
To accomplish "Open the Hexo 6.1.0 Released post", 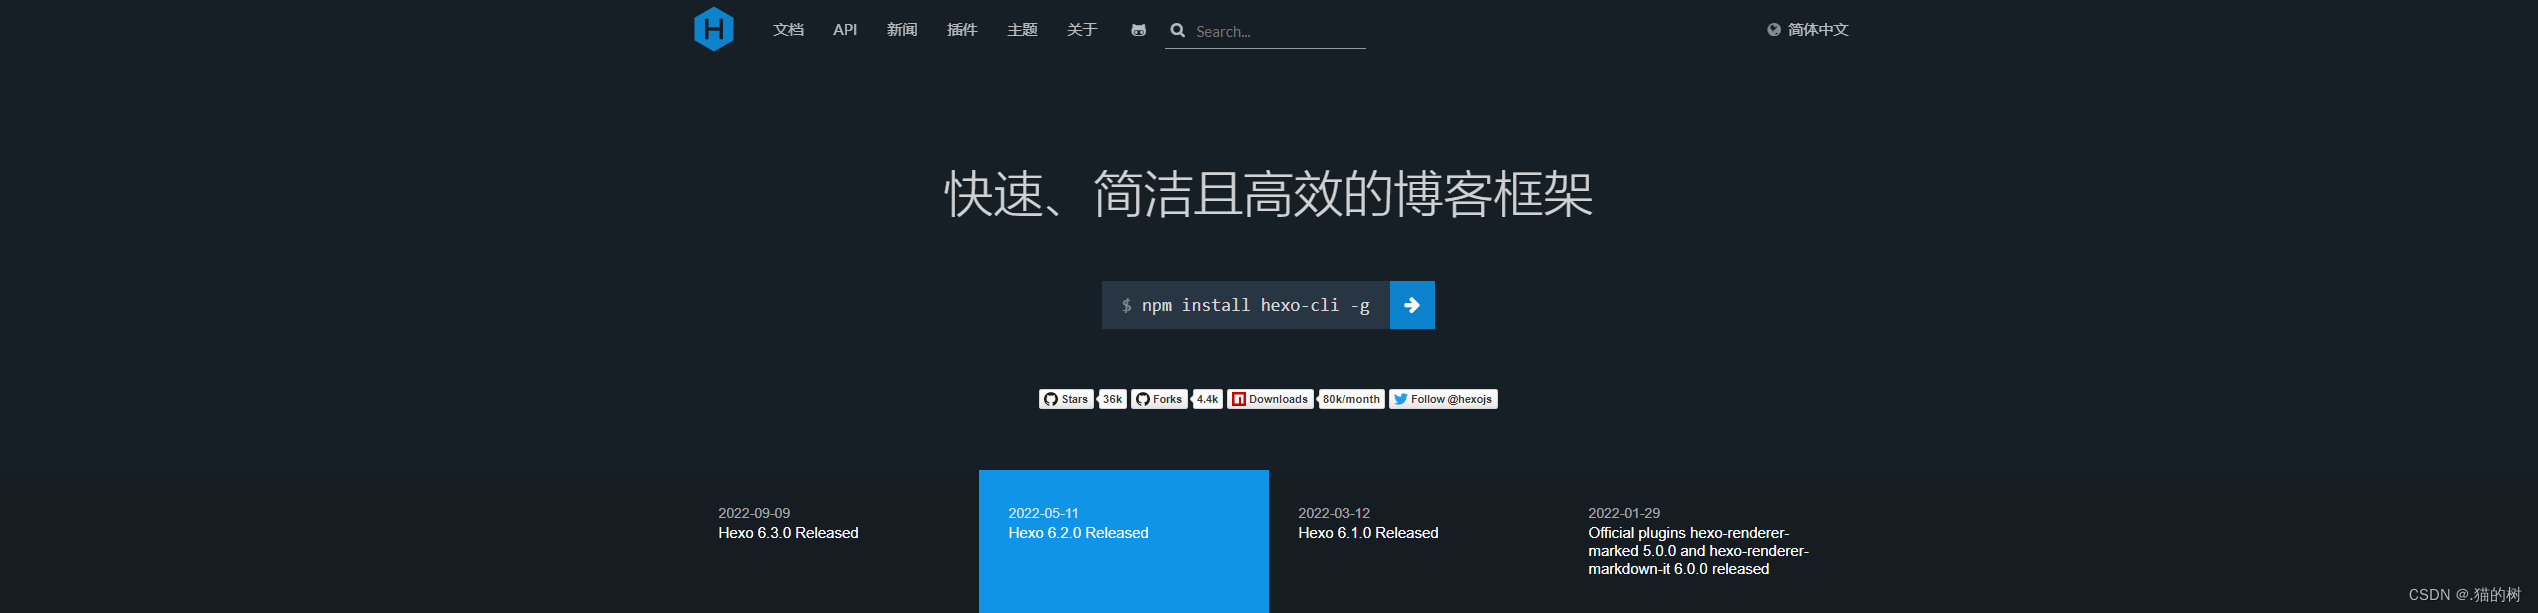I will tap(1368, 533).
